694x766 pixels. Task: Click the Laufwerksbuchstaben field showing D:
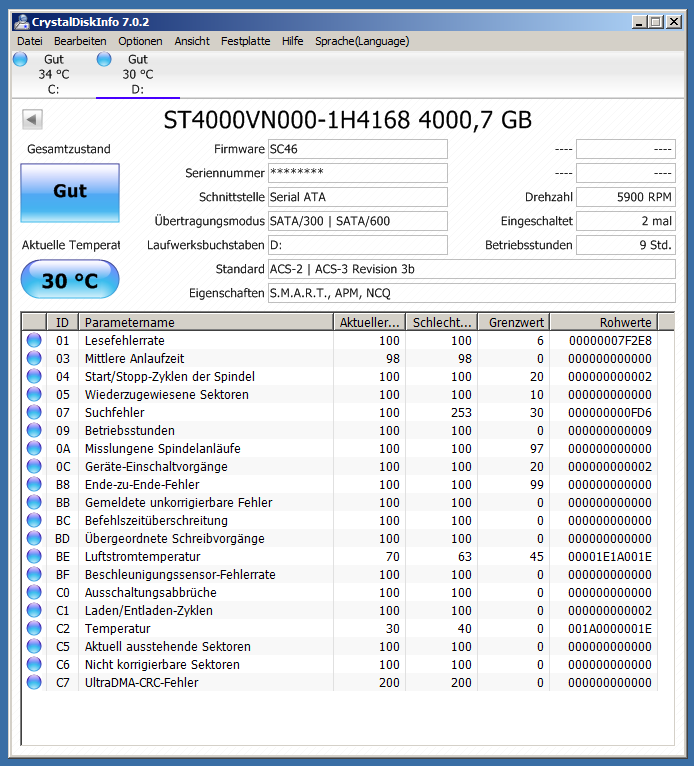(x=358, y=245)
